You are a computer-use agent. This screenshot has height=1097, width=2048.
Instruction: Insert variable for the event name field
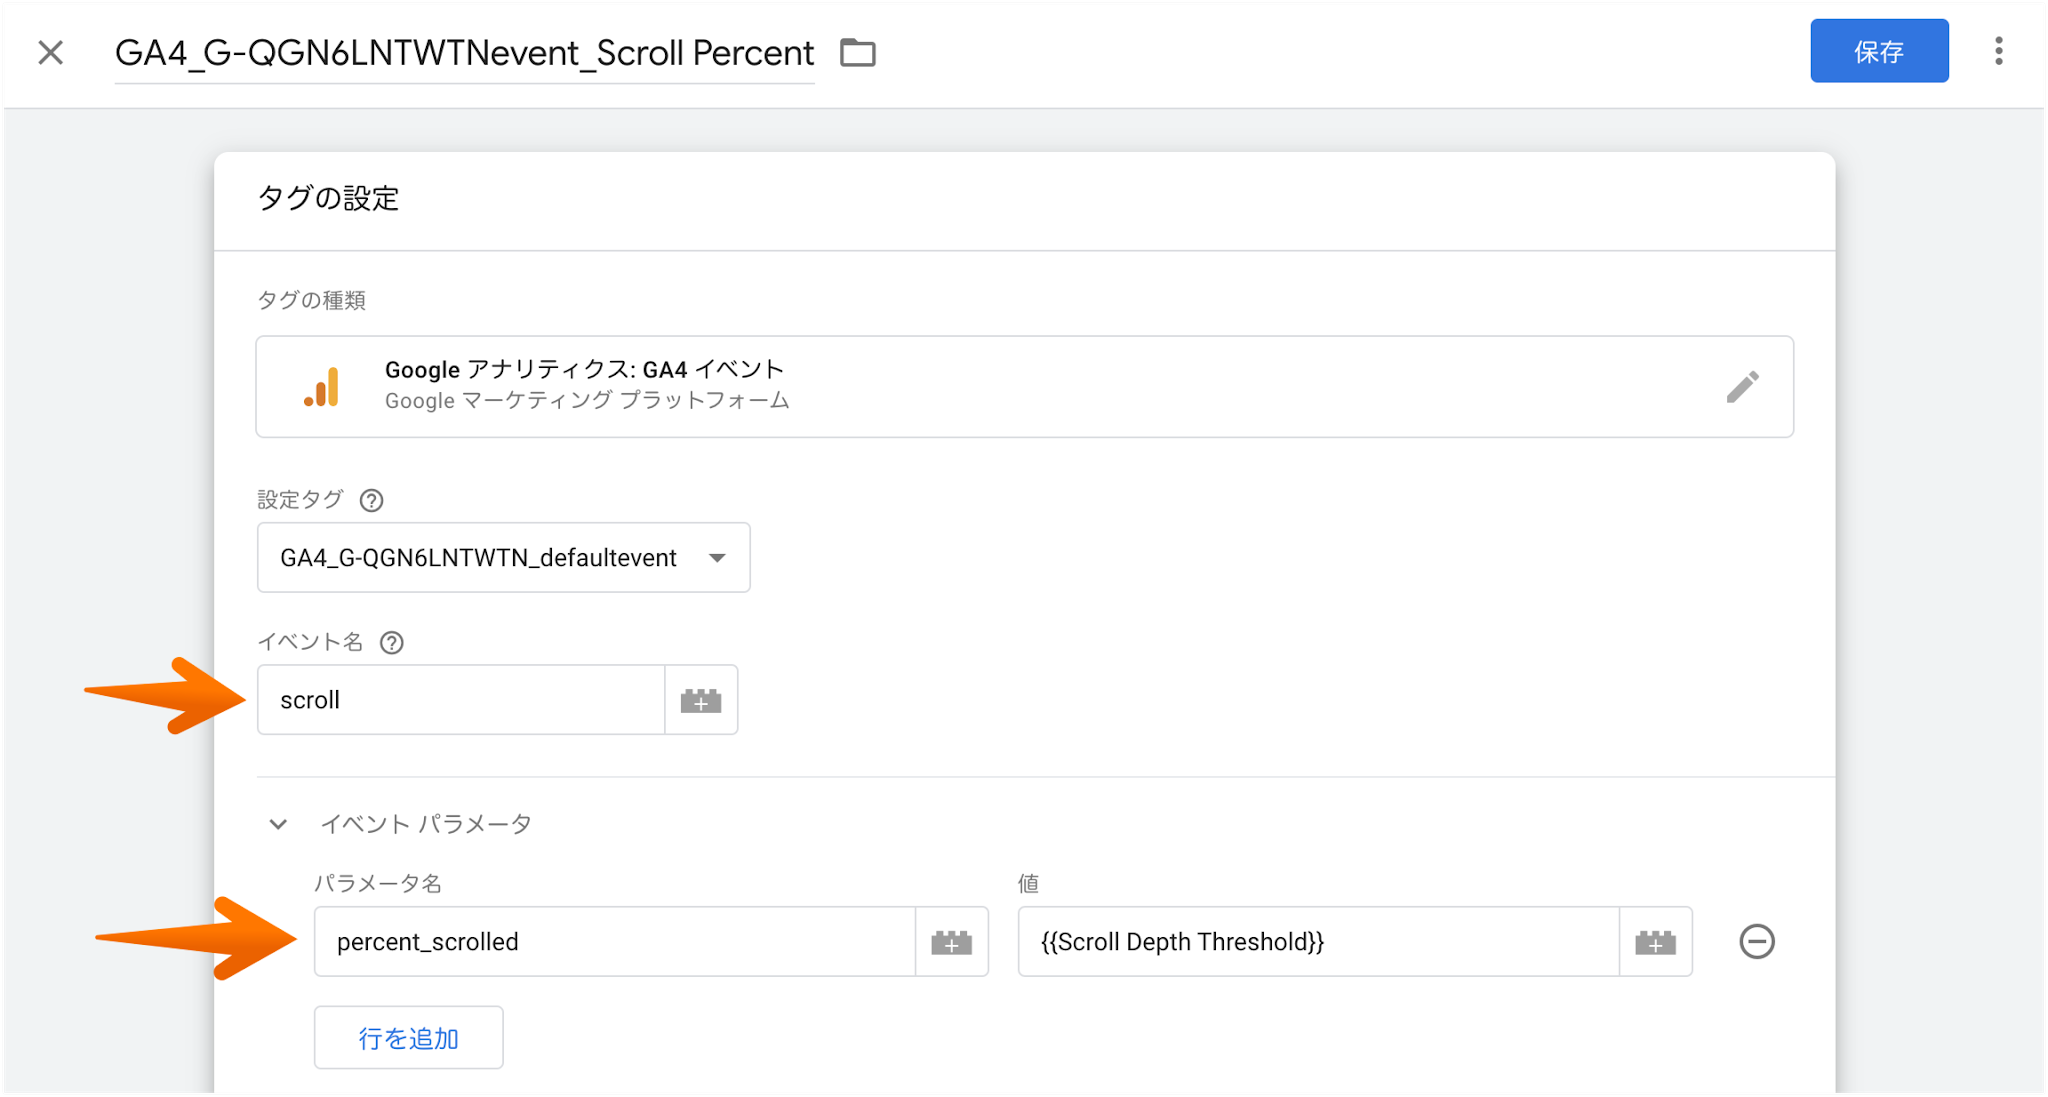701,700
